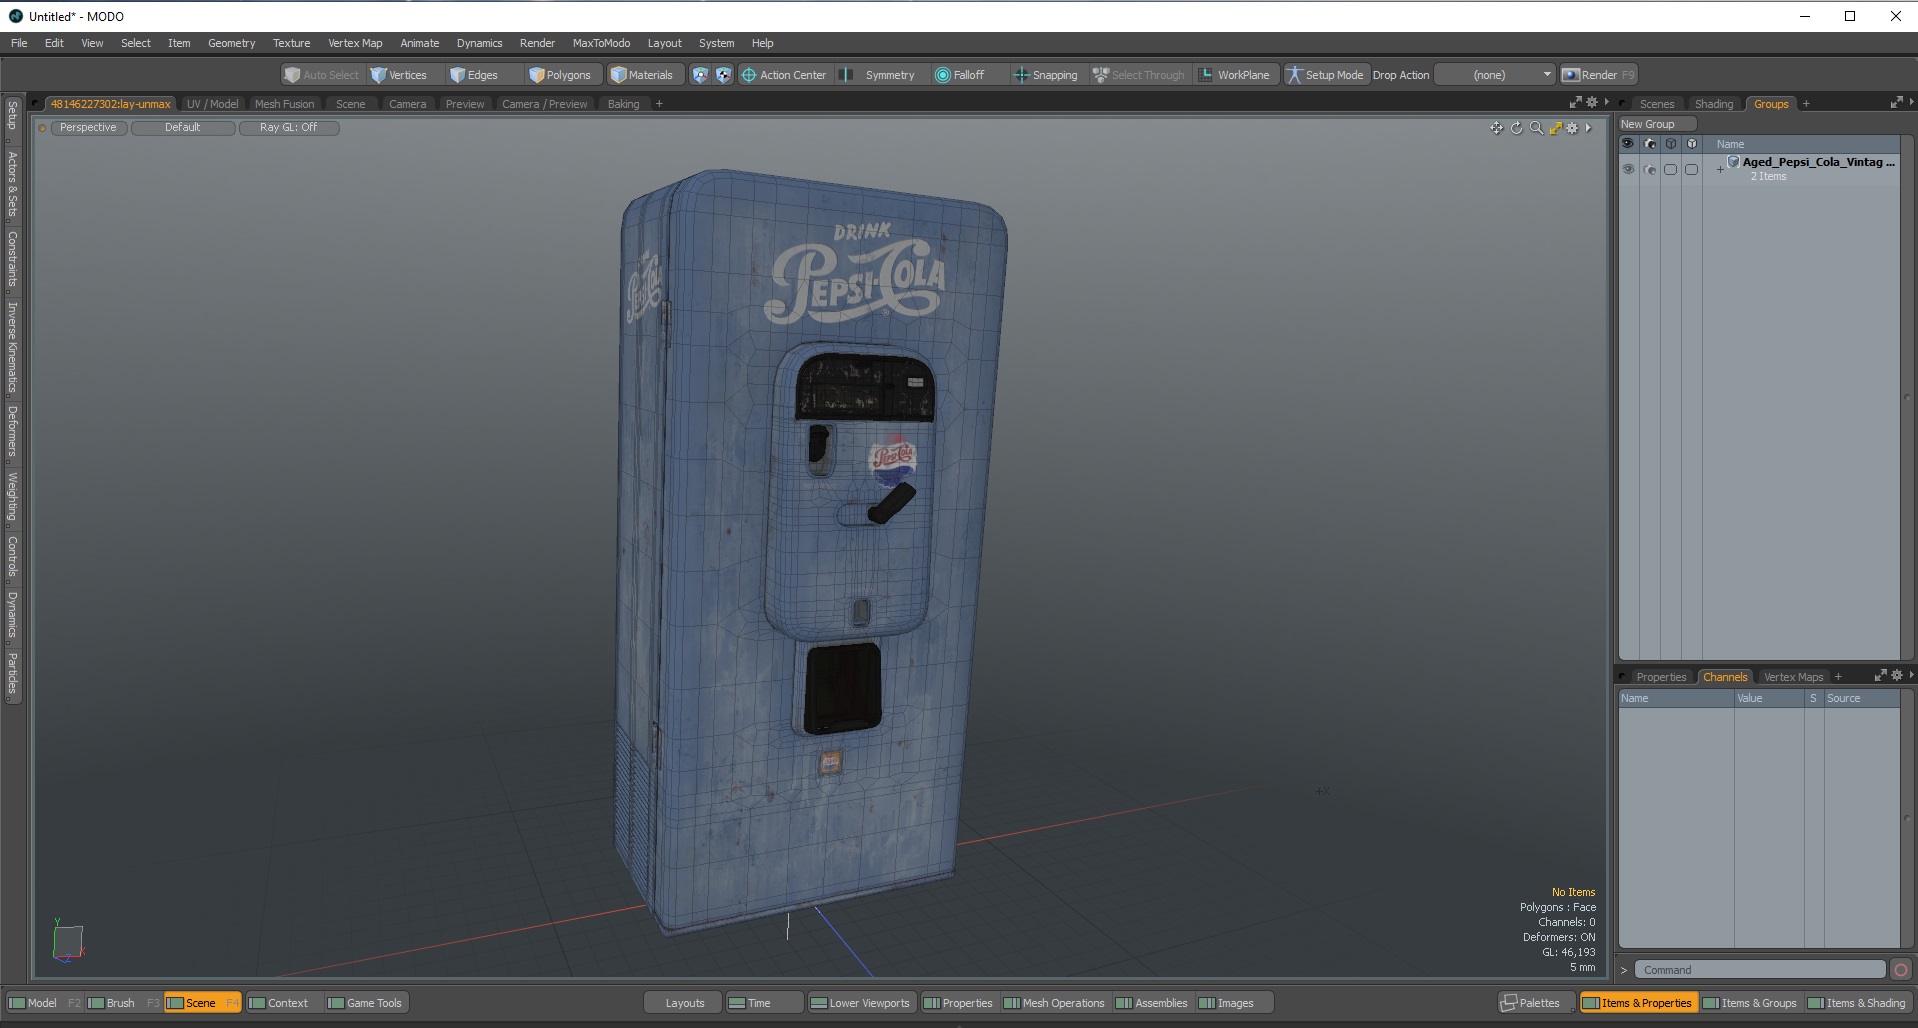
Task: Click the New Group button
Action: coord(1657,124)
